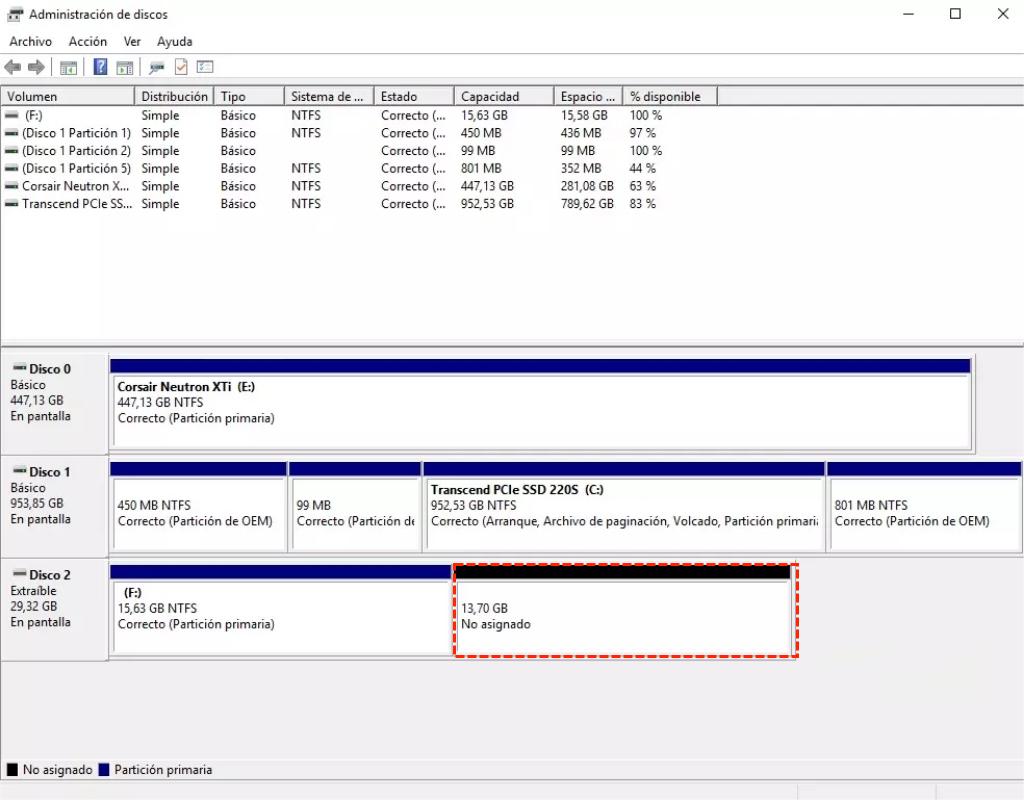This screenshot has width=1024, height=800.
Task: Click the 447,13 GB capacity cell
Action: pos(487,186)
